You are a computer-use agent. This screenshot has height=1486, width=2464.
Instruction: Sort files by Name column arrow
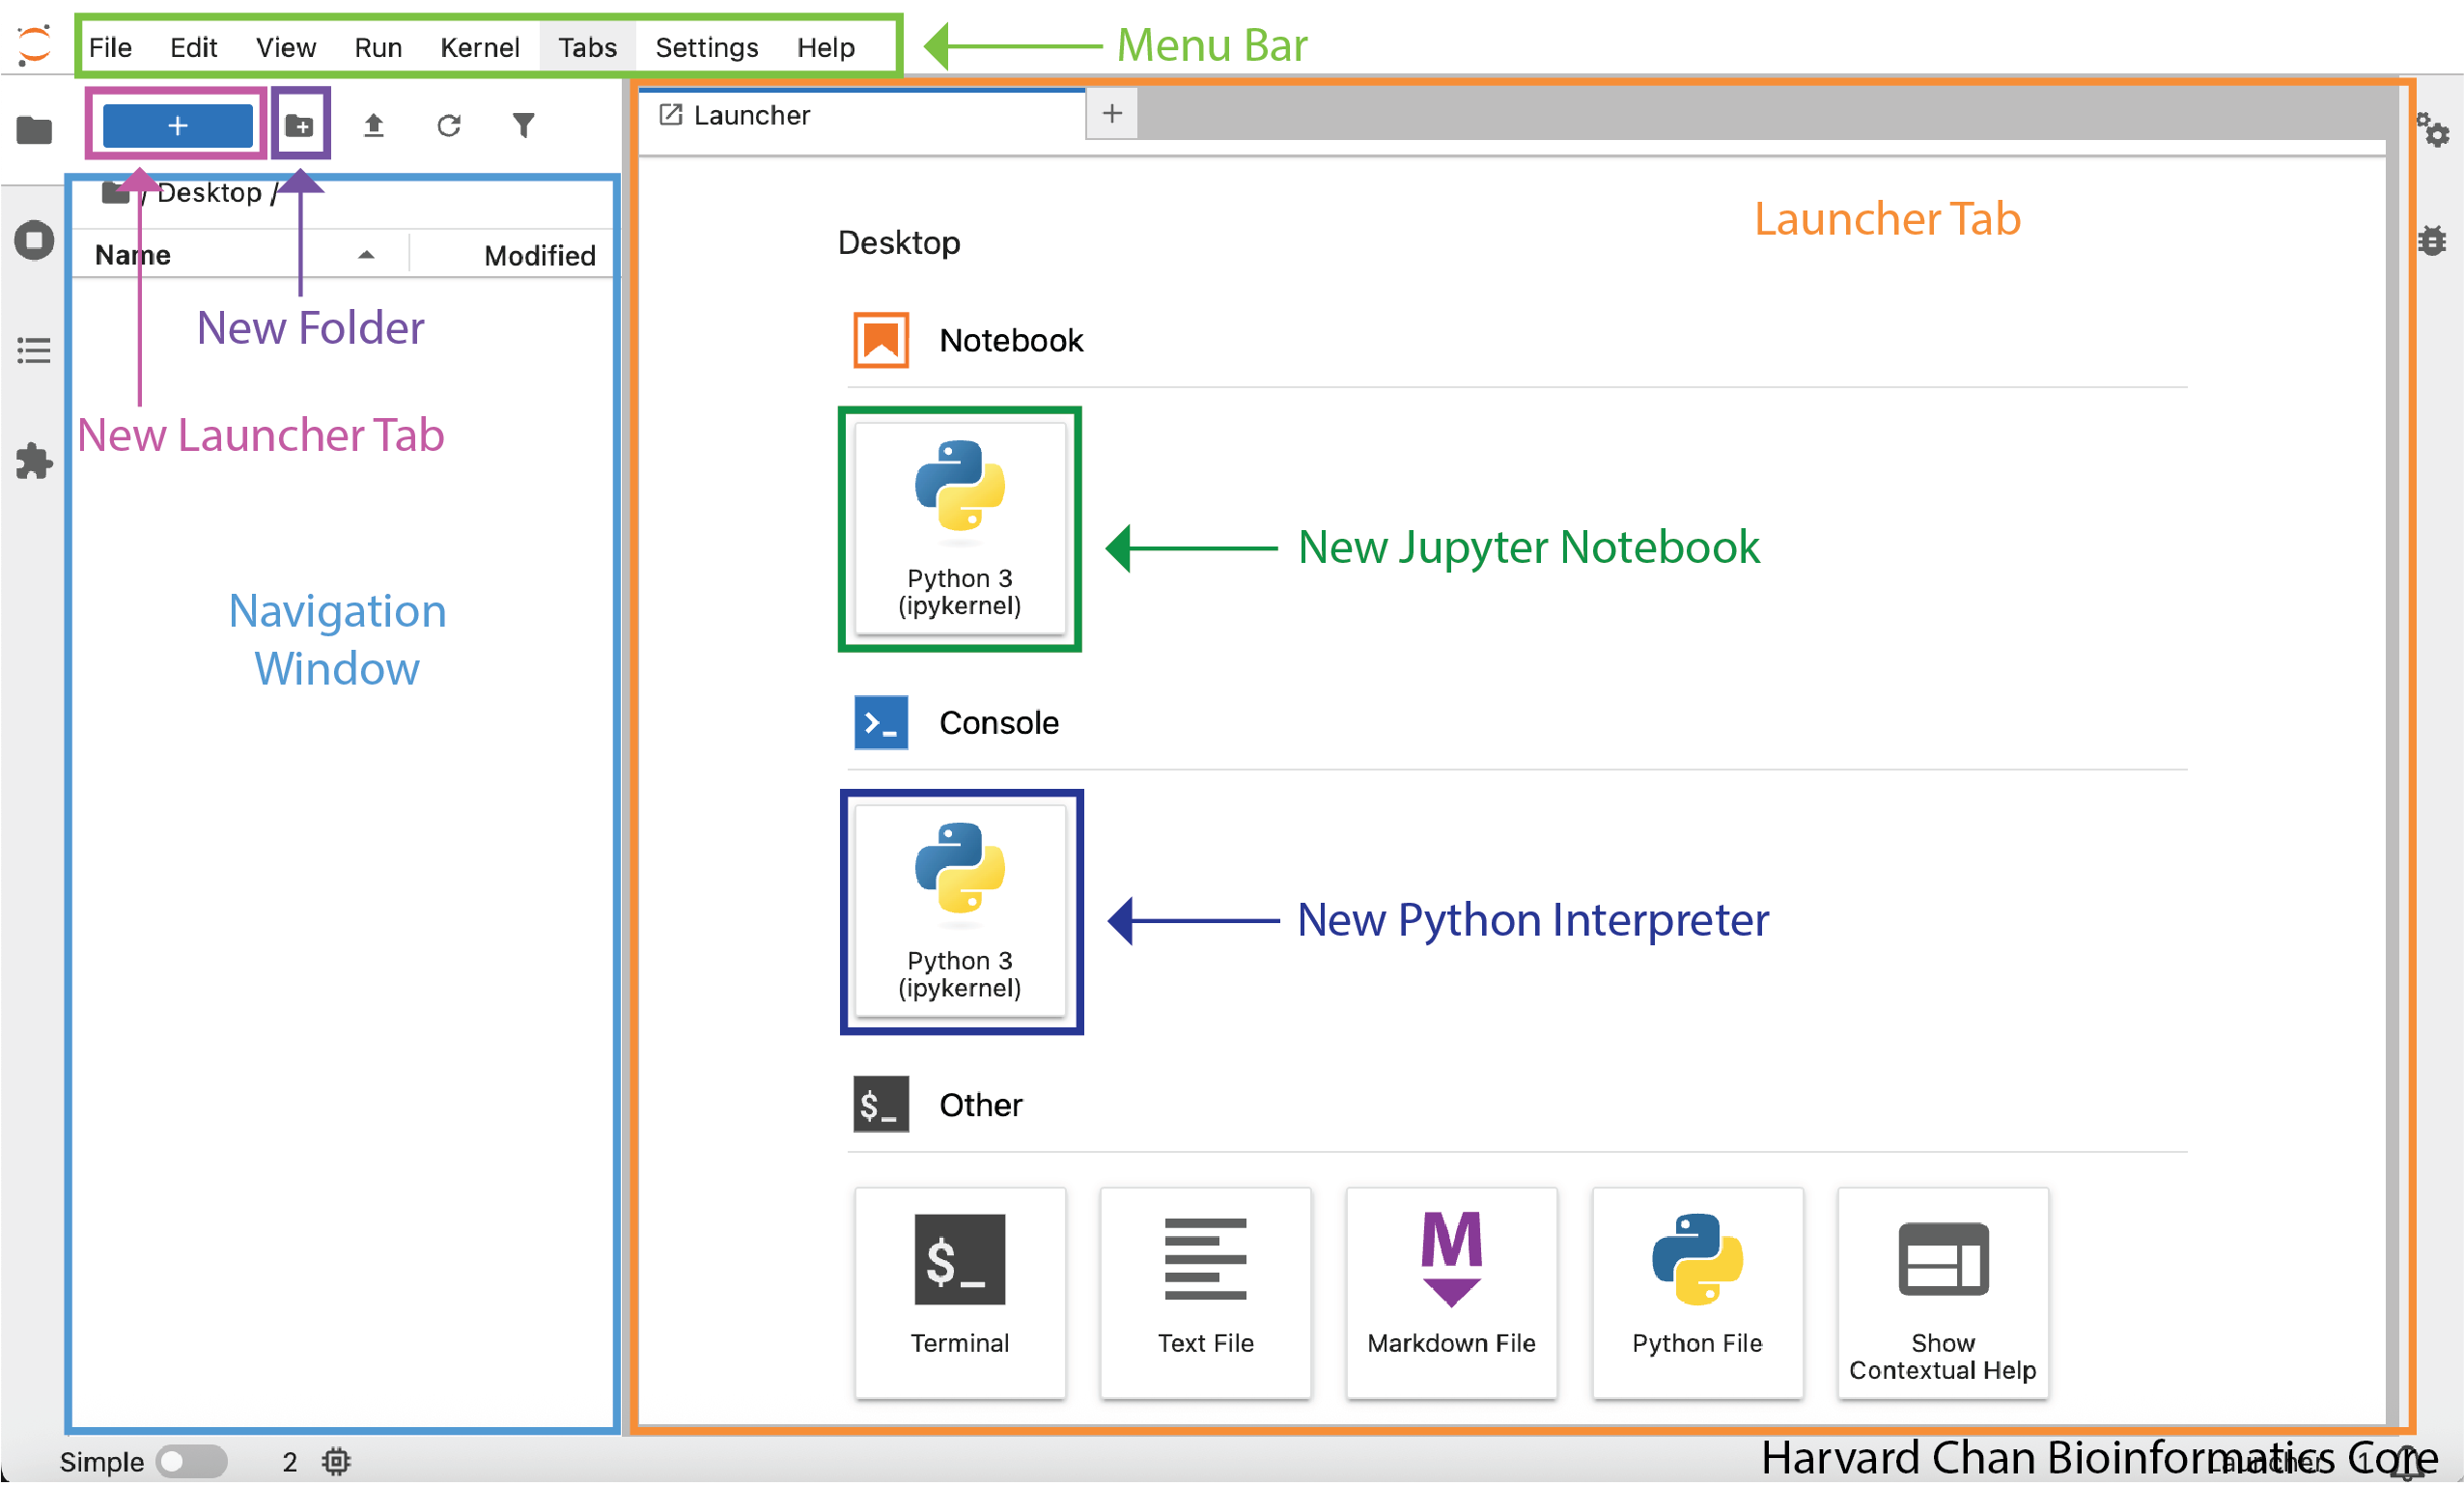click(x=366, y=255)
